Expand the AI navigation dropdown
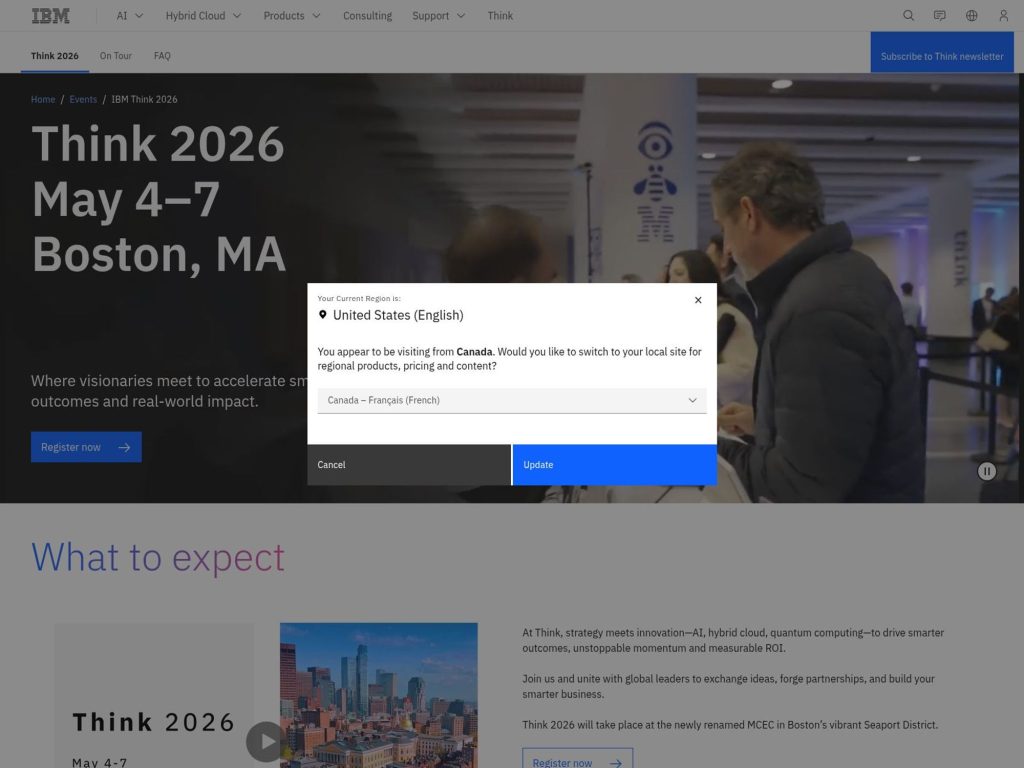The width and height of the screenshot is (1024, 768). [126, 16]
